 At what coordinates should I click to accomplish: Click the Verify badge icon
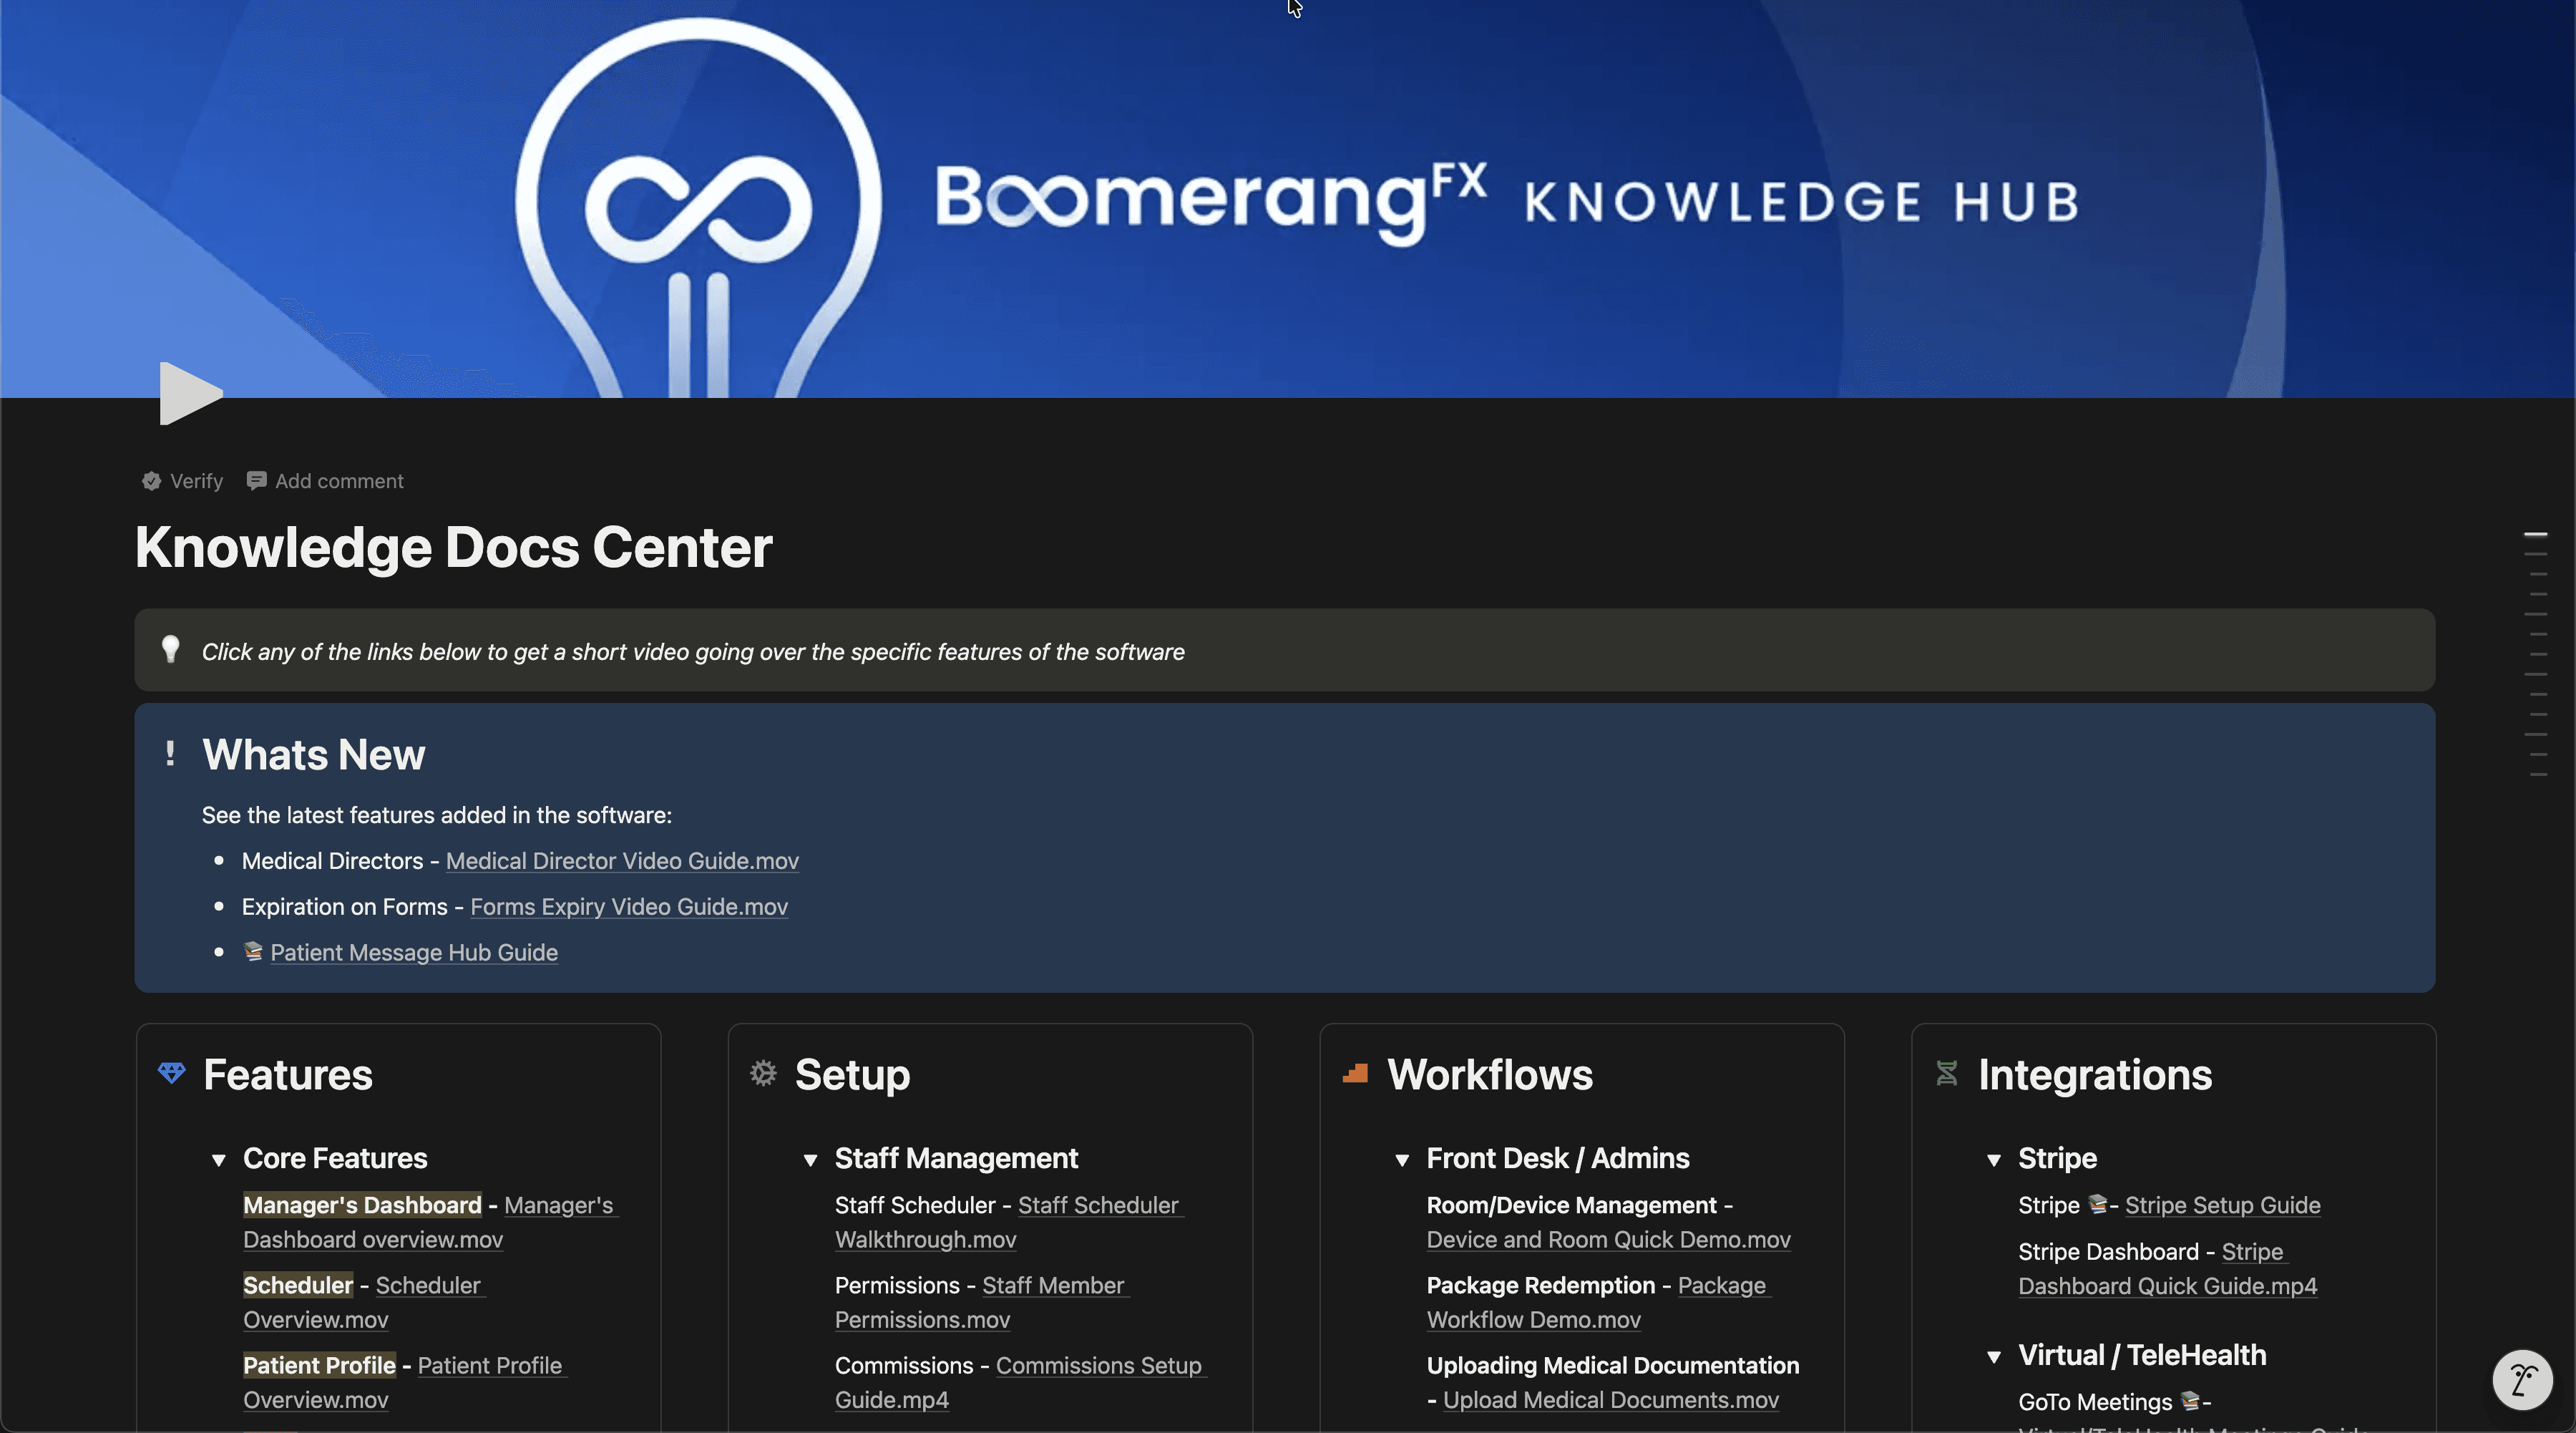coord(151,481)
